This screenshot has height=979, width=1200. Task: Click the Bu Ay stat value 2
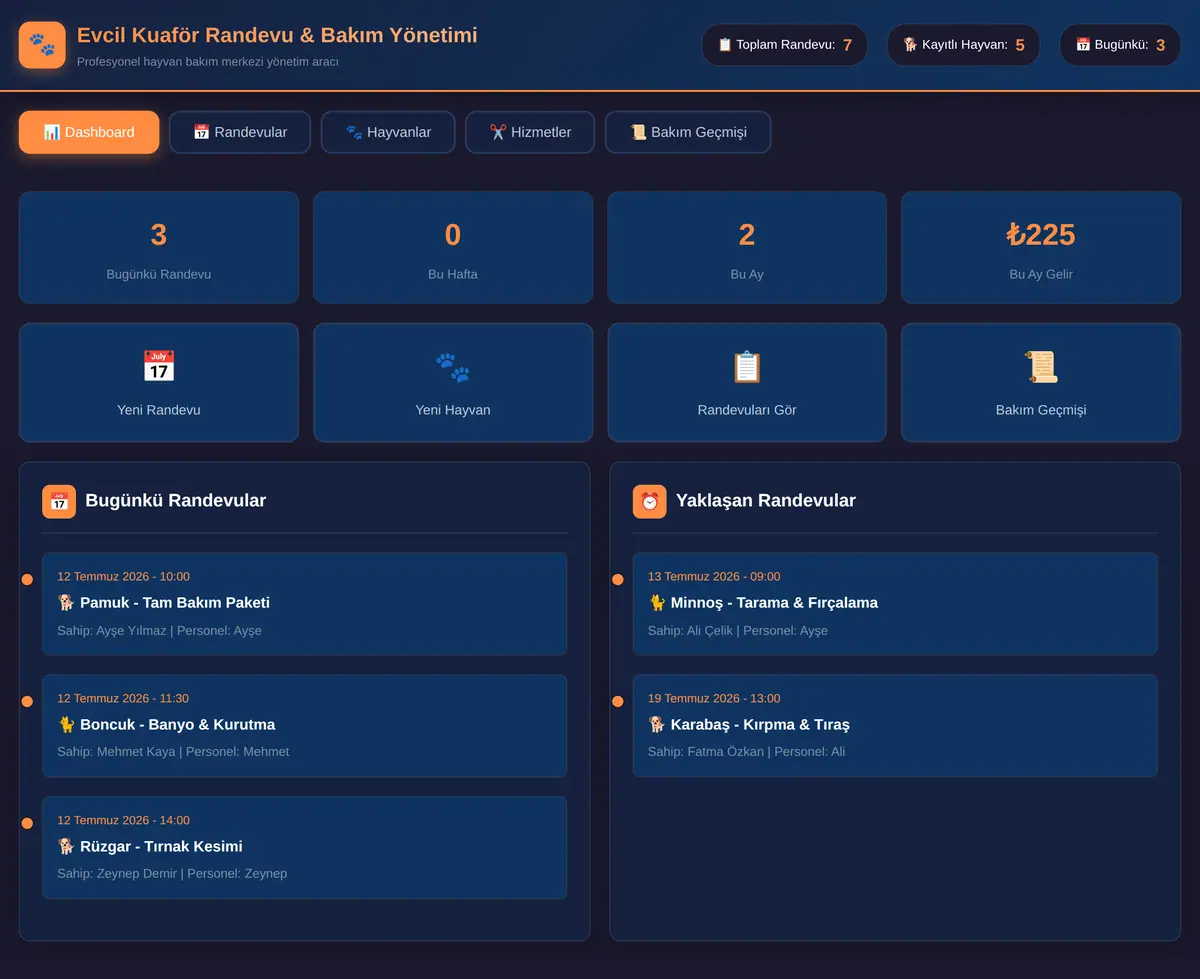[747, 235]
